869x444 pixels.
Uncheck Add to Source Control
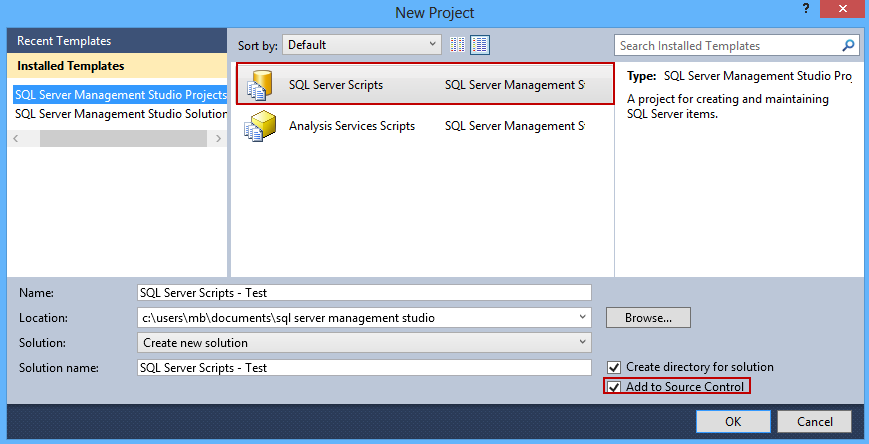pos(614,387)
